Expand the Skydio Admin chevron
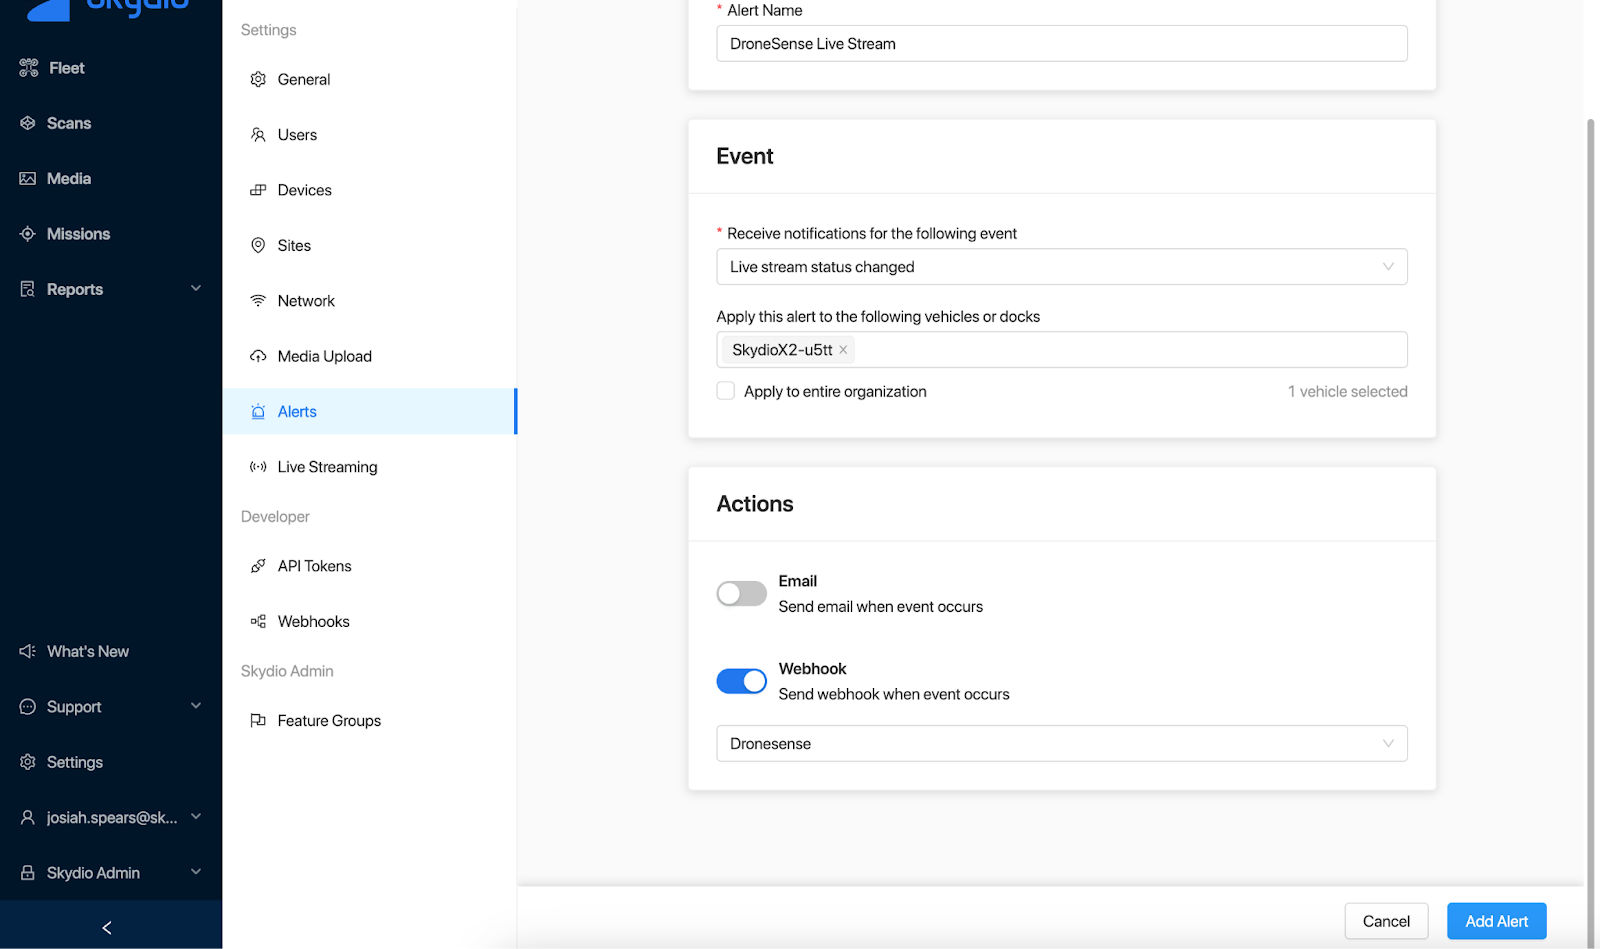Screen dimensions: 1600x949 pos(196,872)
